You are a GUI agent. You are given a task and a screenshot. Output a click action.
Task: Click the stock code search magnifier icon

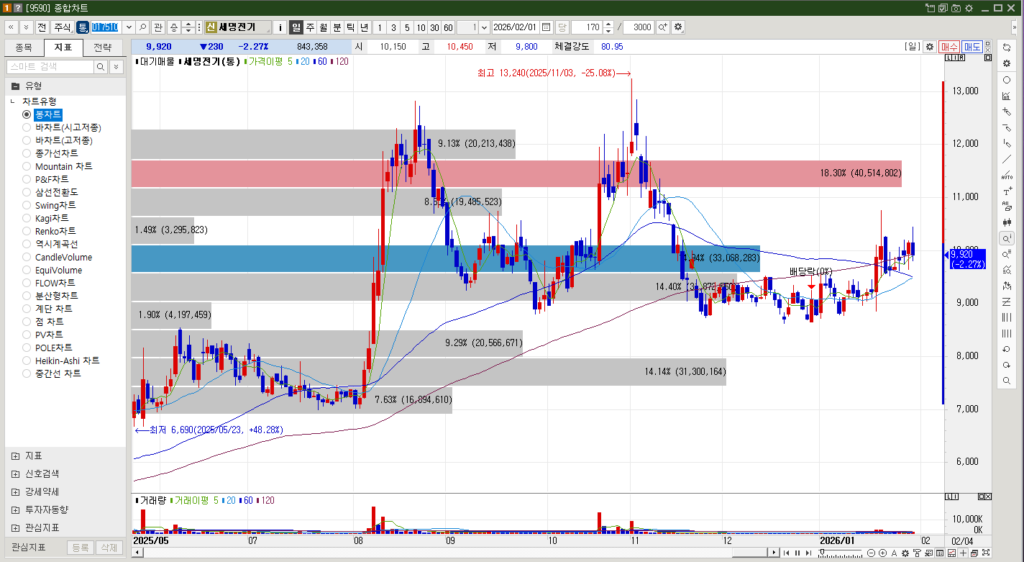(x=144, y=27)
